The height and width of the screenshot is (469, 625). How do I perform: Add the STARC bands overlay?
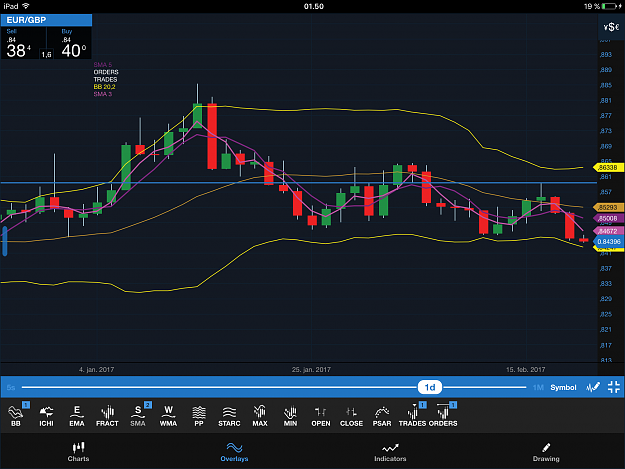click(x=229, y=416)
